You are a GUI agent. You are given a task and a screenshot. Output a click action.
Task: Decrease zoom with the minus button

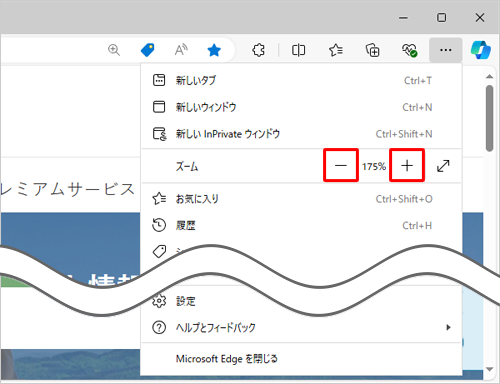[x=341, y=165]
